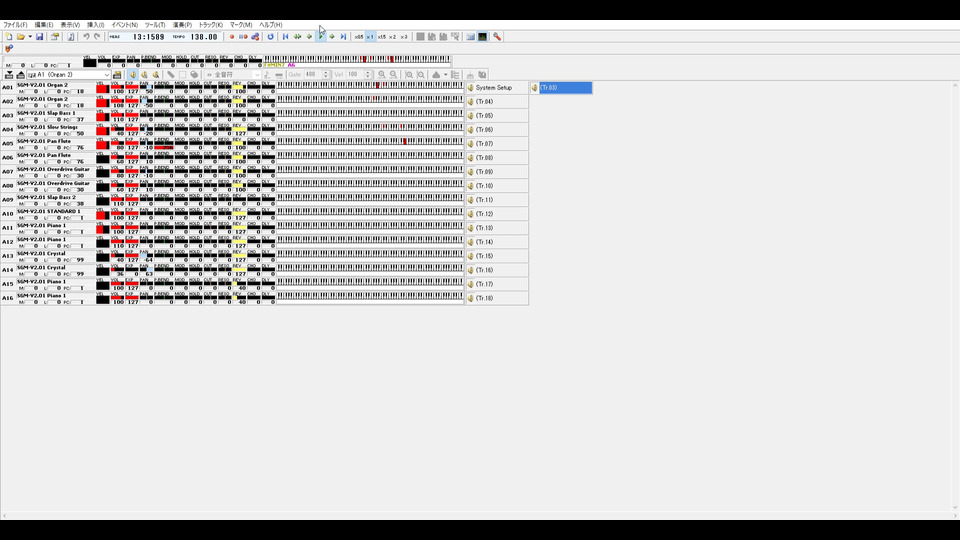The height and width of the screenshot is (540, 960).
Task: Select the pencil draw tool
Action: tap(171, 75)
